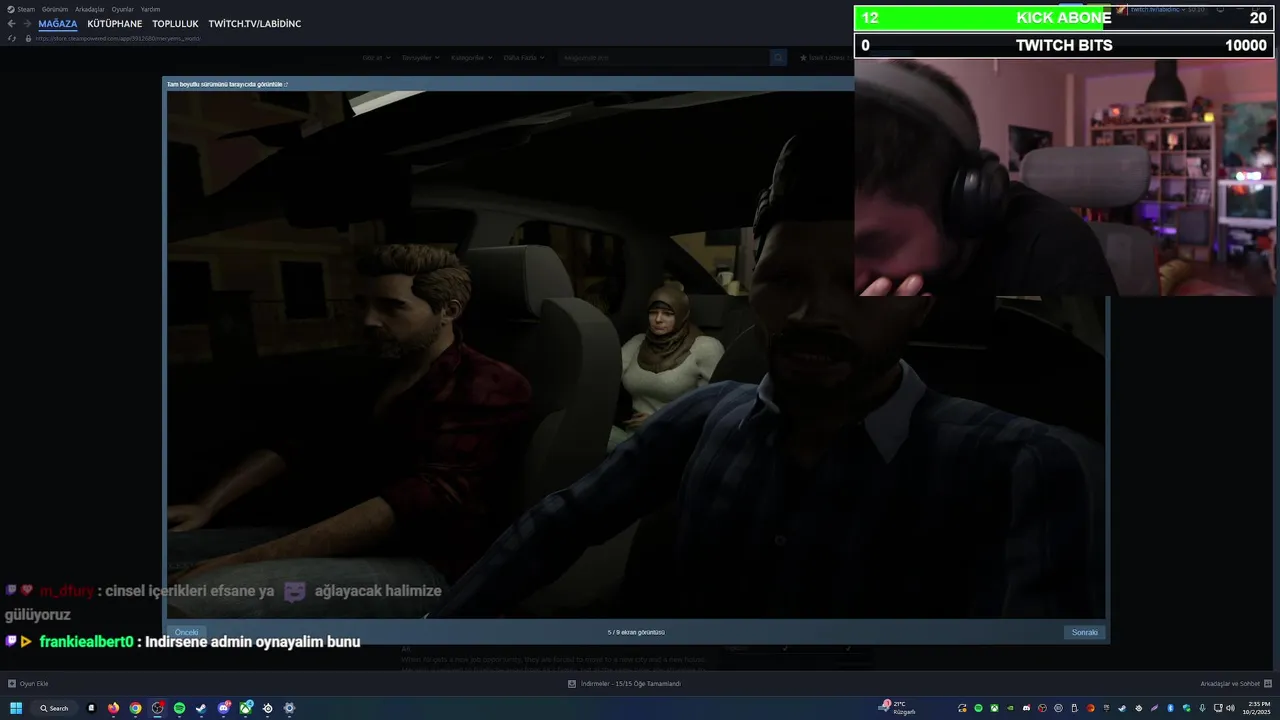Open Google Chrome from the taskbar
Viewport: 1280px width, 720px height.
click(135, 708)
